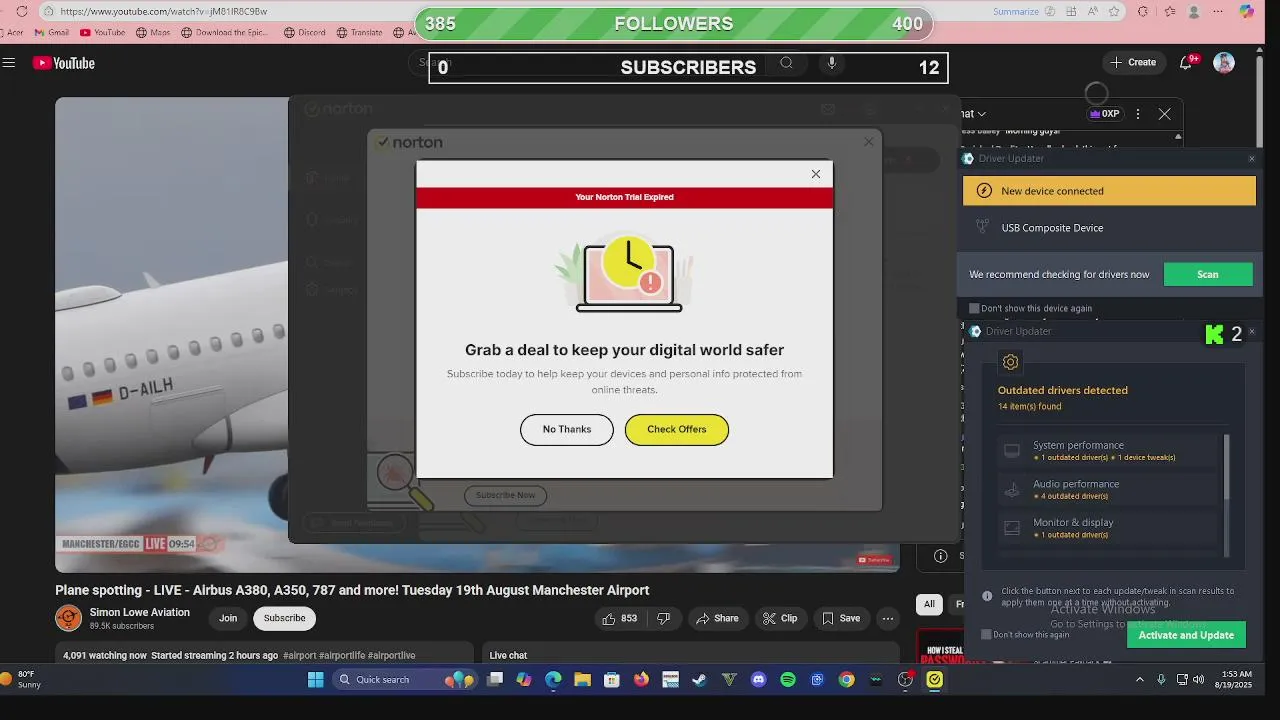Click the Edge address bar URL
The image size is (1280, 720).
pyautogui.click(x=163, y=11)
